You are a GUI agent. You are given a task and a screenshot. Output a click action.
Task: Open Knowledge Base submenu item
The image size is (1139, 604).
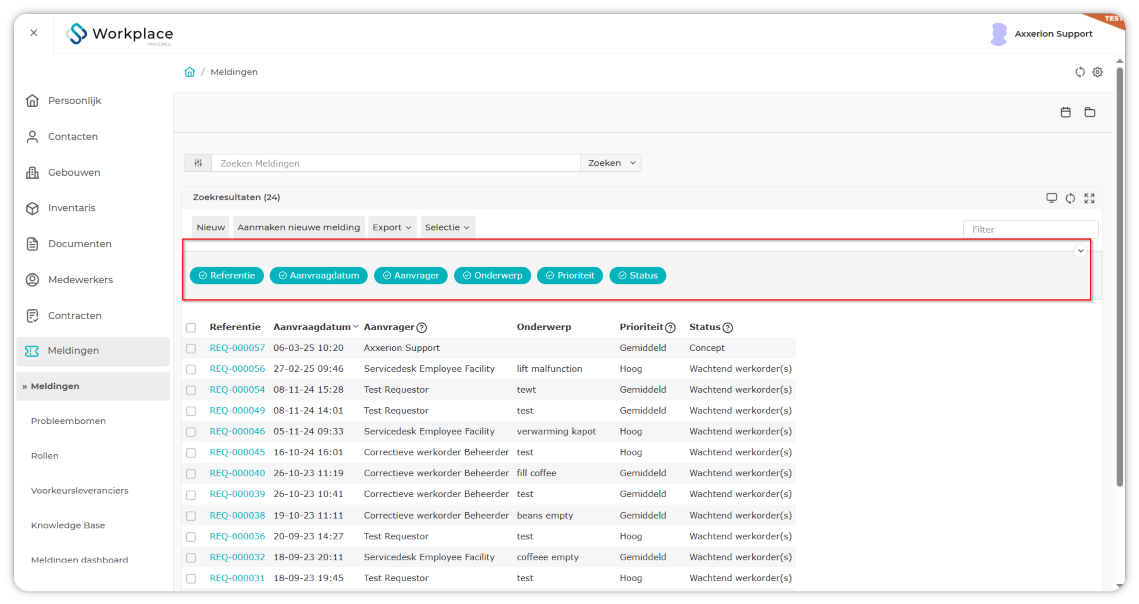pos(68,526)
